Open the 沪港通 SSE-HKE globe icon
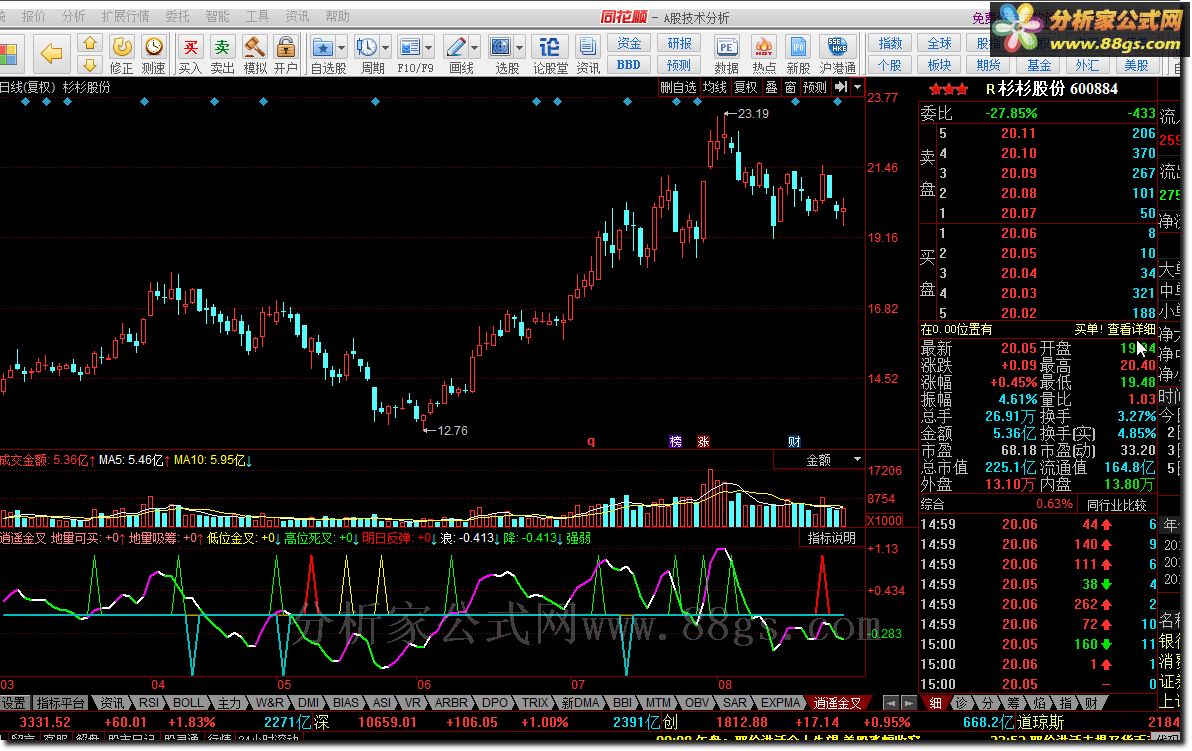Screen dimensions: 1192x751 click(x=837, y=55)
